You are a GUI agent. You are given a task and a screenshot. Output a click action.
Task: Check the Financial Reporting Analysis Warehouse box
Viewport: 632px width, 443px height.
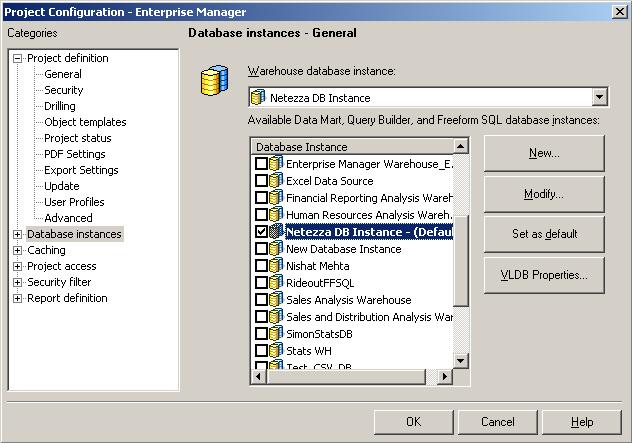[261, 198]
